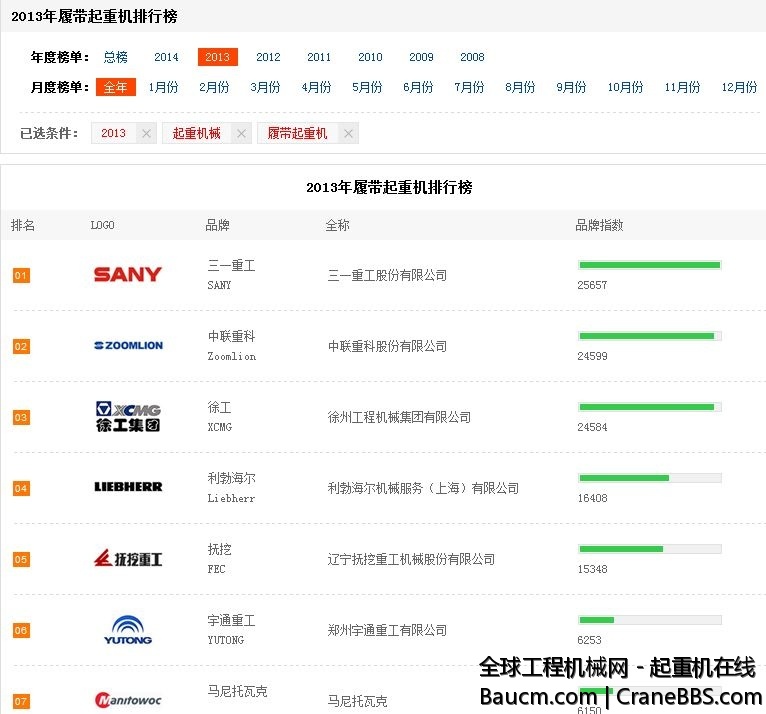766x714 pixels.
Task: Choose the 2008 yearly ranking
Action: [x=472, y=57]
